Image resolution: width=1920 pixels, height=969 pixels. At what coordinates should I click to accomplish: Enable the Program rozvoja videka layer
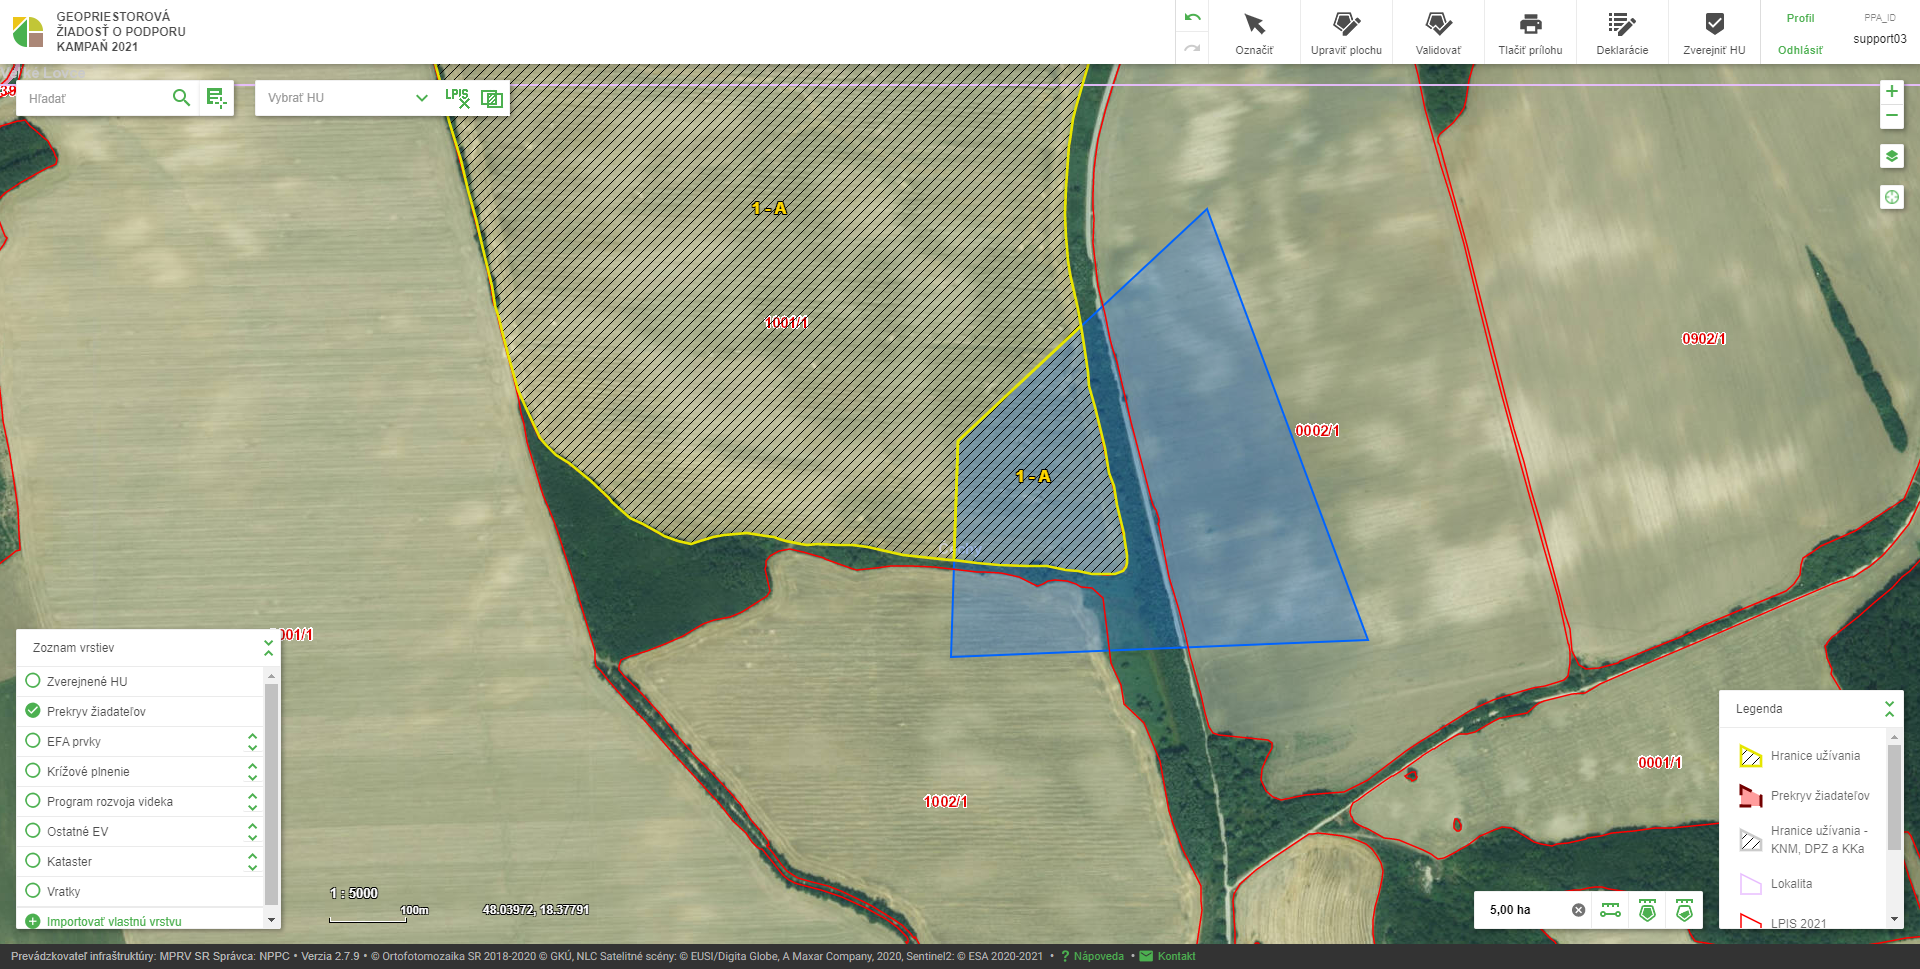[x=33, y=801]
